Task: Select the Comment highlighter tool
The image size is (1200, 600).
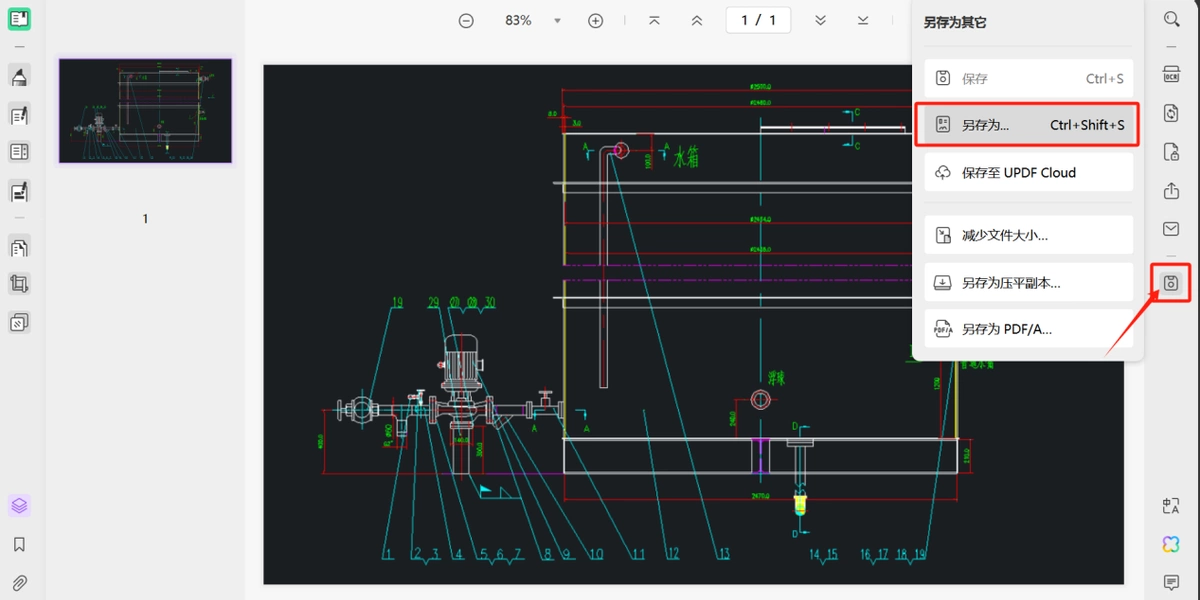Action: pyautogui.click(x=19, y=76)
